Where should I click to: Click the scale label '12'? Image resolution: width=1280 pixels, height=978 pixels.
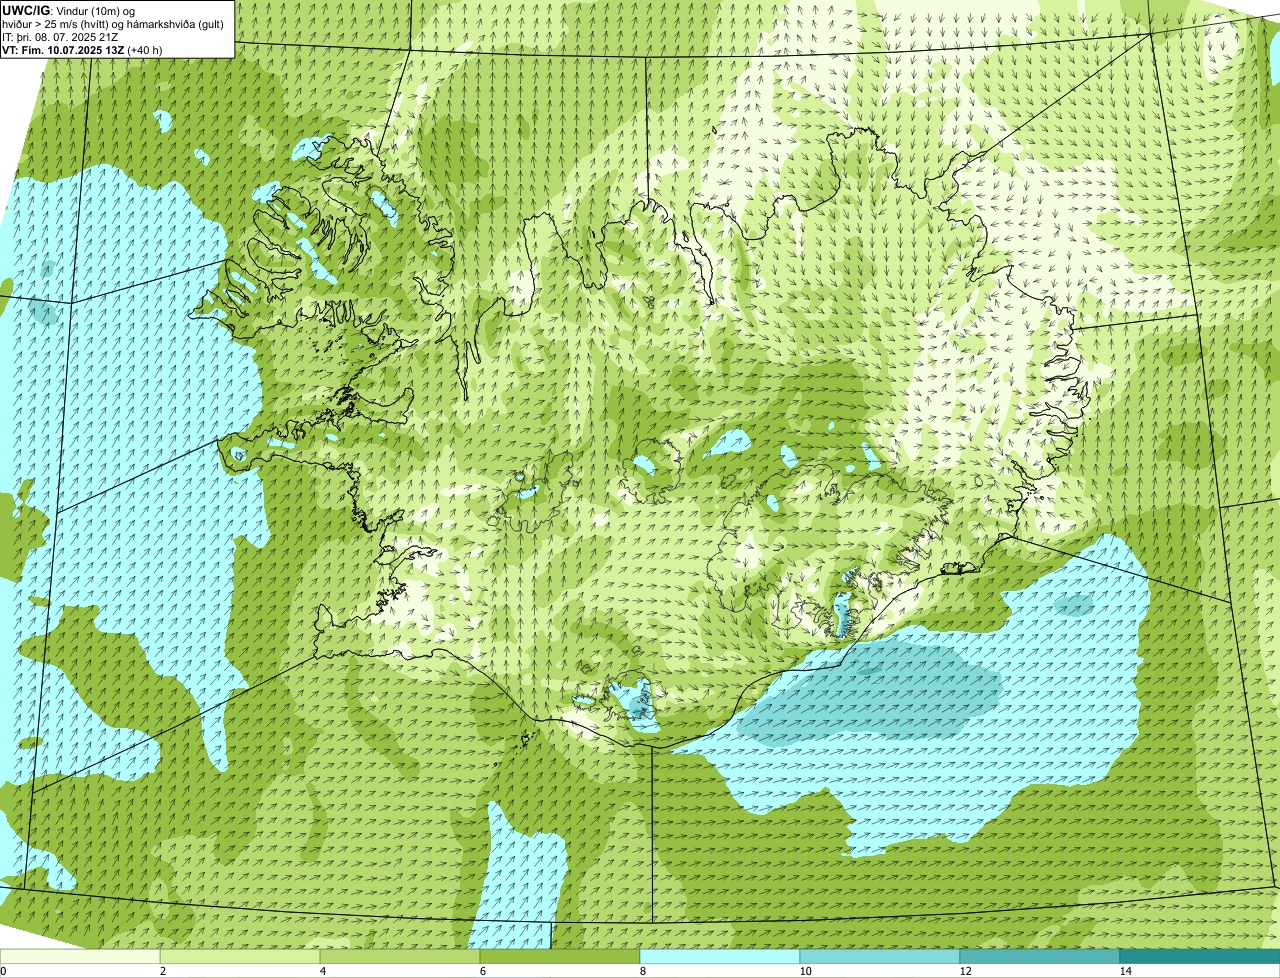coord(965,971)
